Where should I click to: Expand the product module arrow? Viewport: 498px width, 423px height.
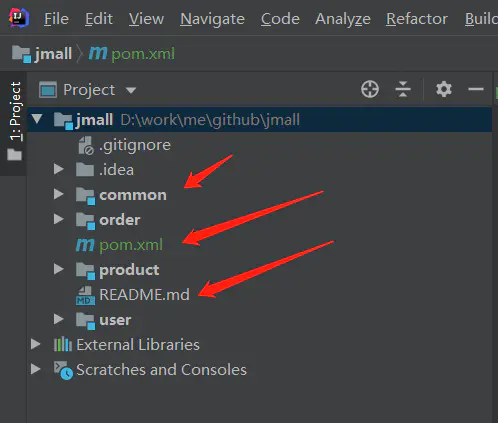[59, 269]
